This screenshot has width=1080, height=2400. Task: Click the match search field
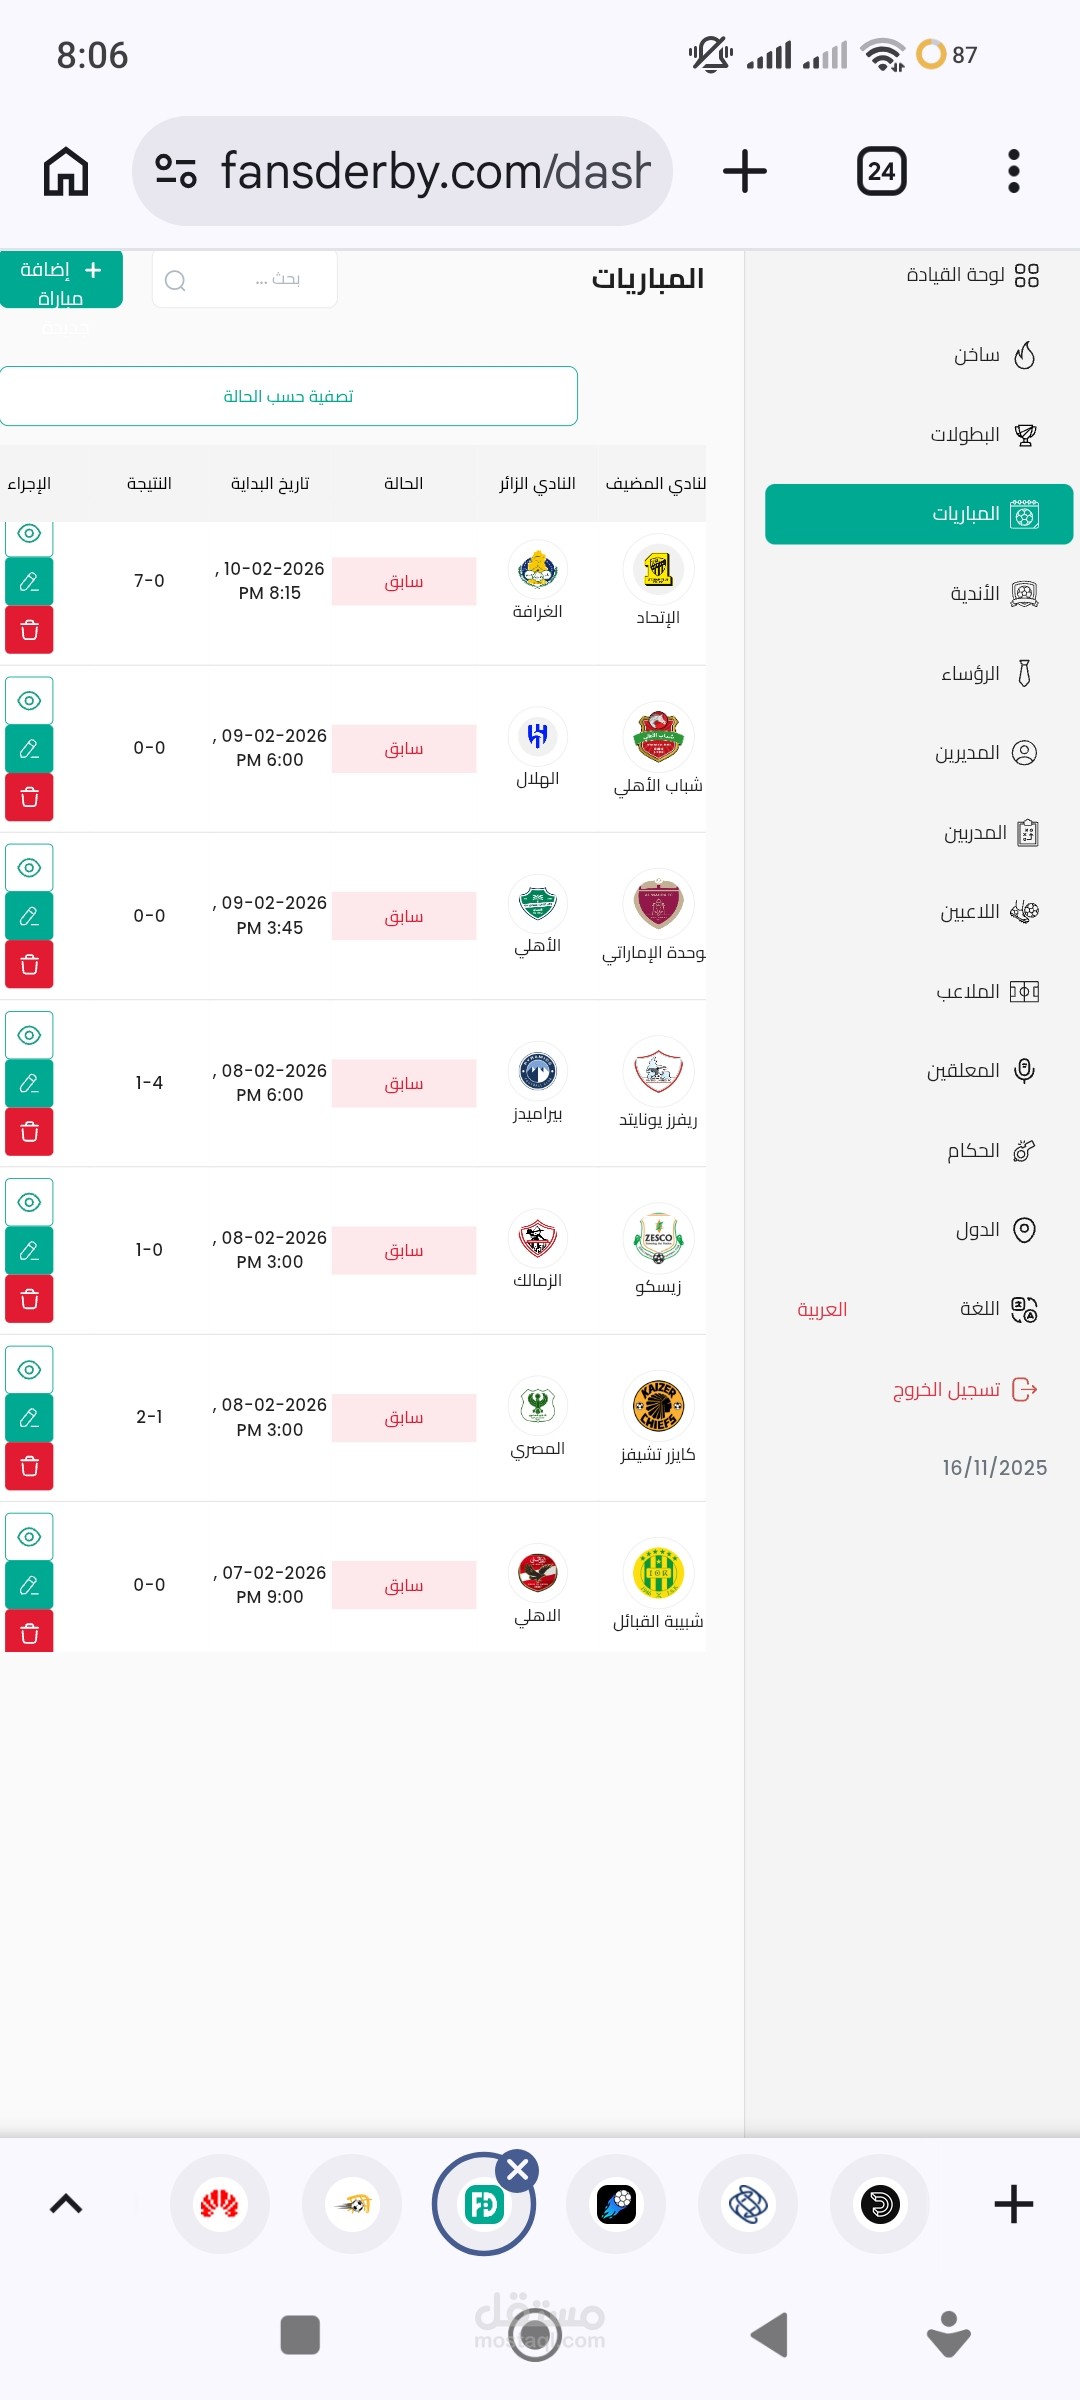coord(245,279)
